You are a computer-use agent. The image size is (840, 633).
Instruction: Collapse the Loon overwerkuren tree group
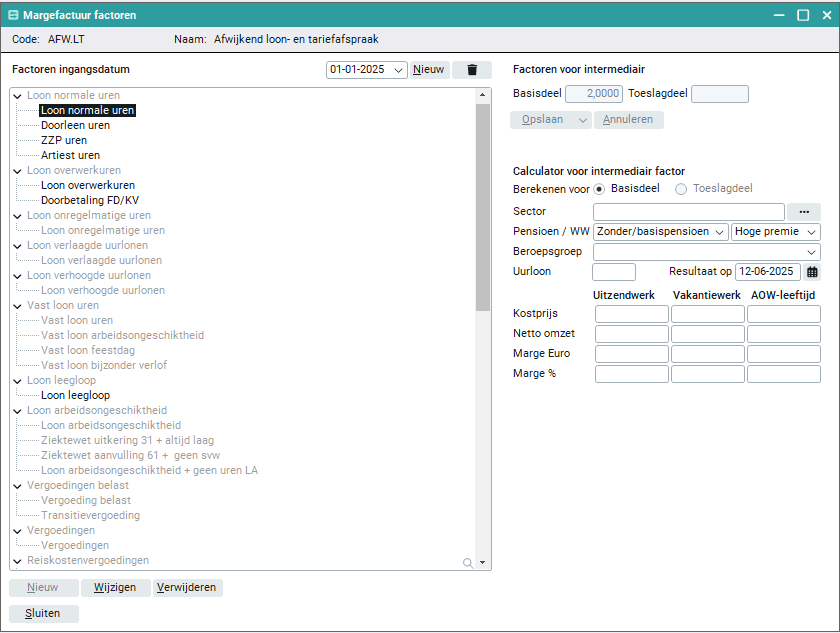pos(17,171)
